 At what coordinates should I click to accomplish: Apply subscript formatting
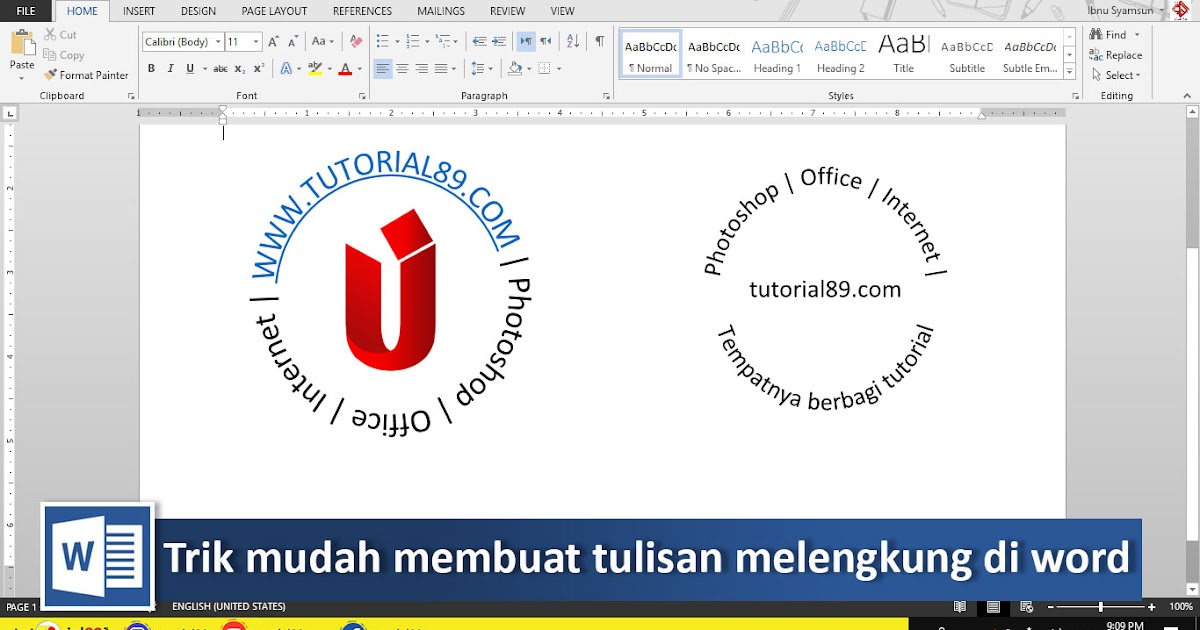click(x=239, y=69)
